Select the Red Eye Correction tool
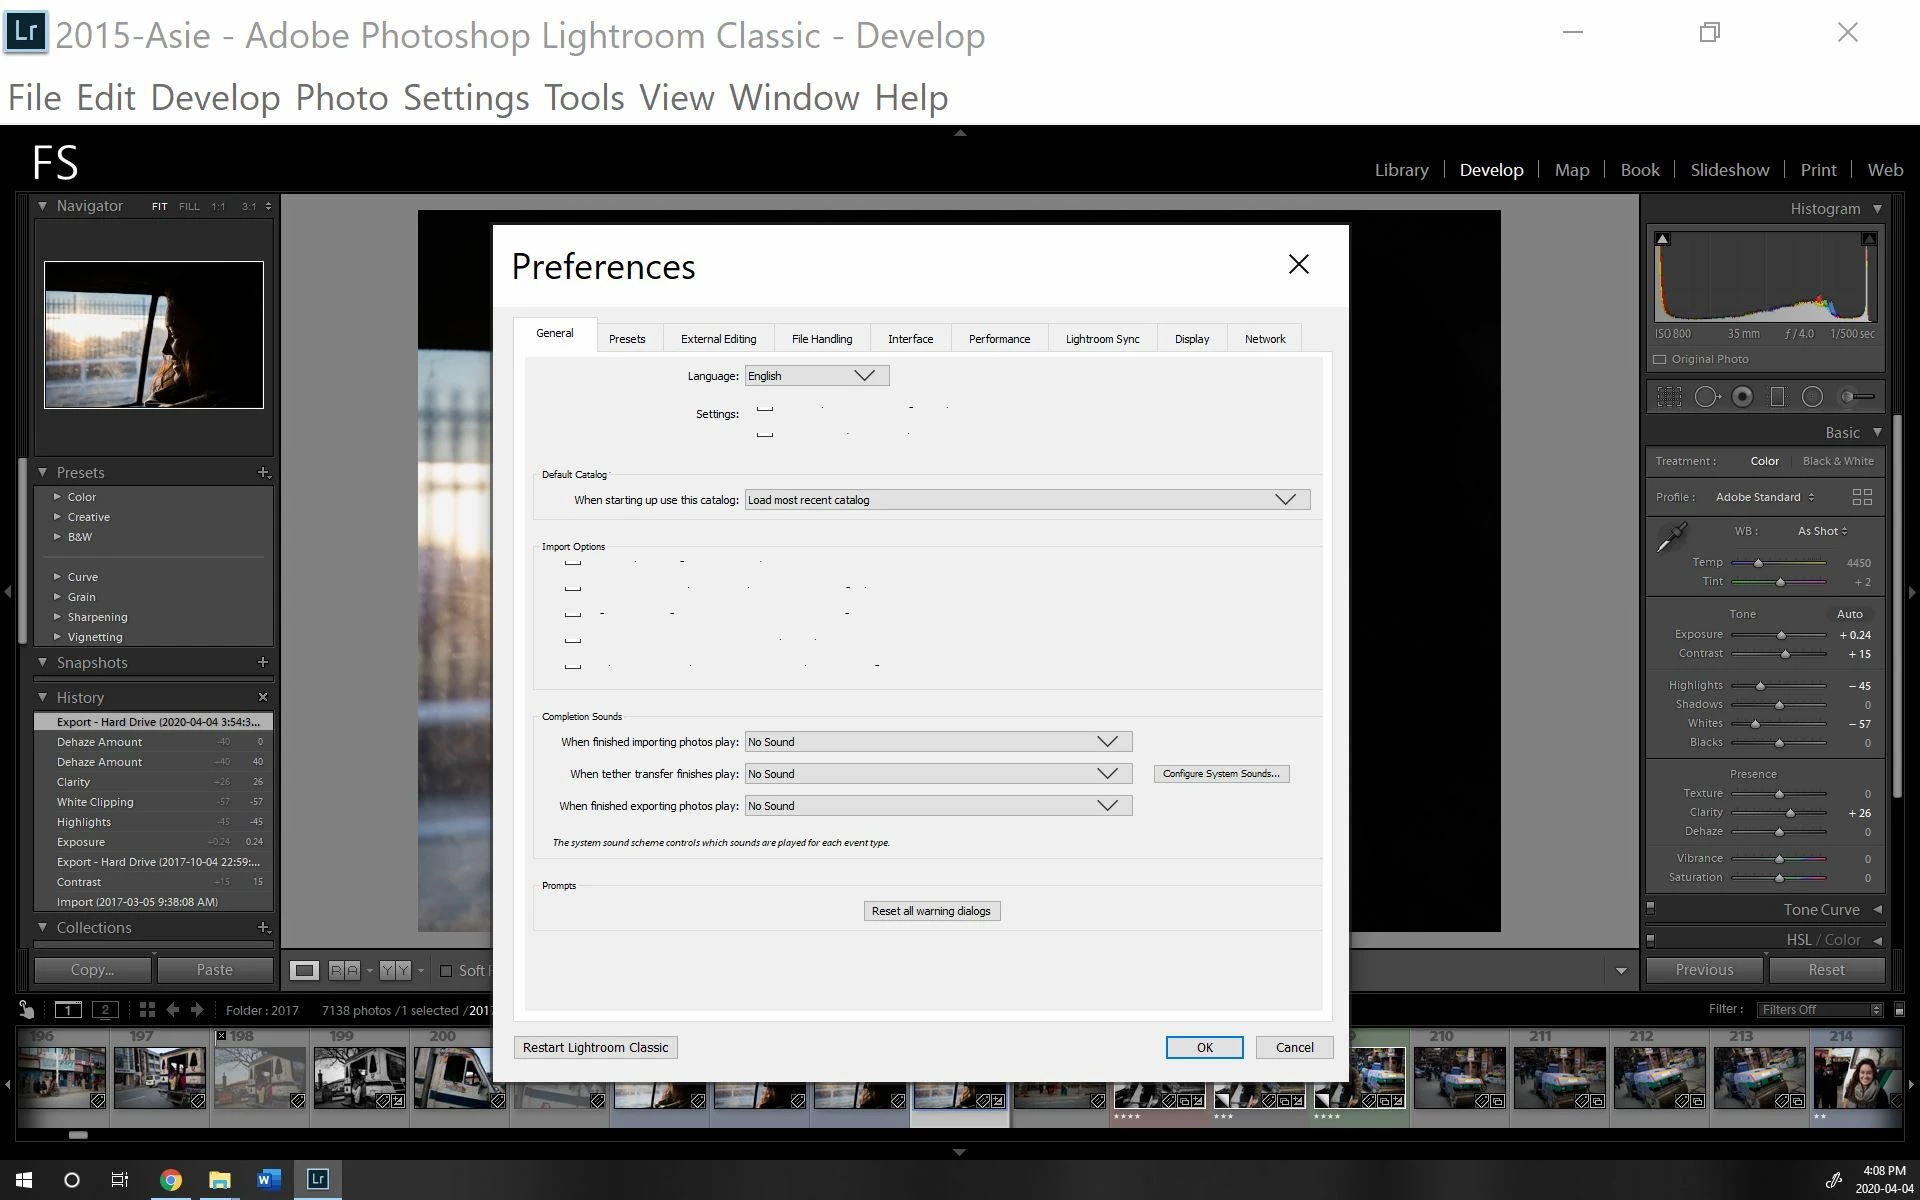This screenshot has width=1920, height=1200. [1742, 397]
